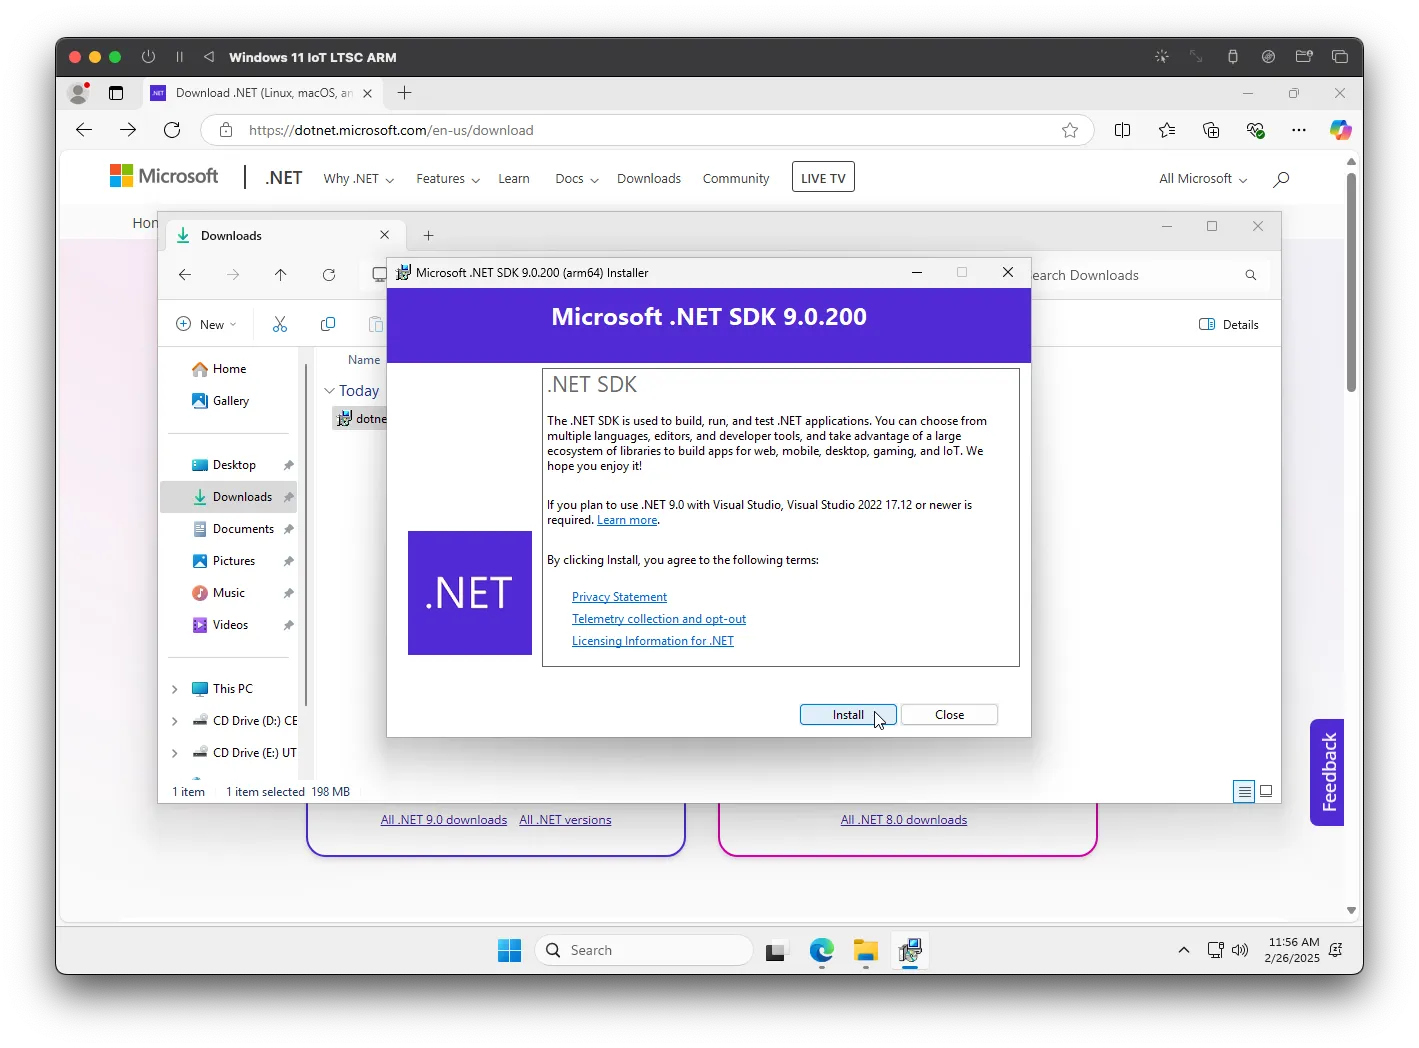
Task: Click the Windows taskbar Search box
Action: tap(645, 950)
